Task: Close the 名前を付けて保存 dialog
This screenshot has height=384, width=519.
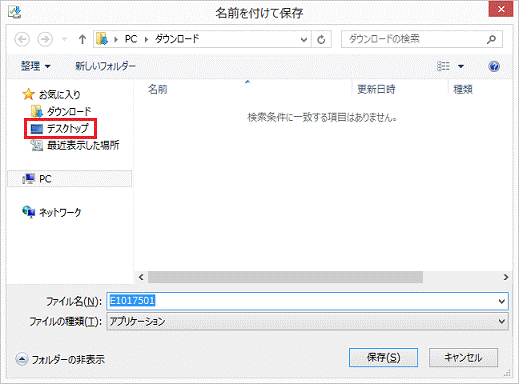Action: click(x=501, y=9)
